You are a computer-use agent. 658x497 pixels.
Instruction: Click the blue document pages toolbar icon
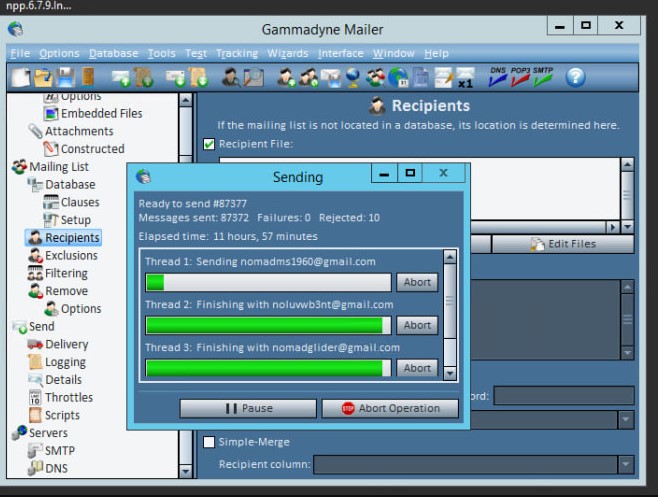click(421, 77)
